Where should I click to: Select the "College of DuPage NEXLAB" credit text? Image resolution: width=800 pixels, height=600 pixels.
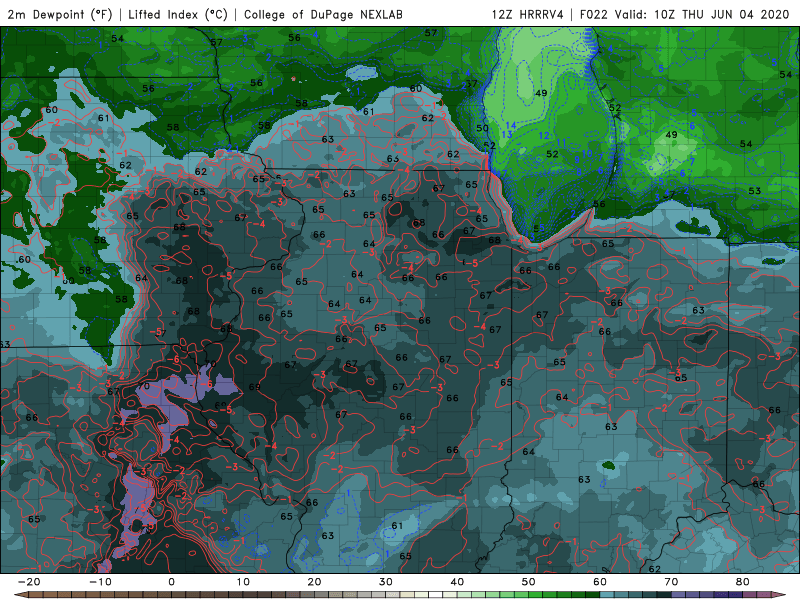(x=323, y=14)
